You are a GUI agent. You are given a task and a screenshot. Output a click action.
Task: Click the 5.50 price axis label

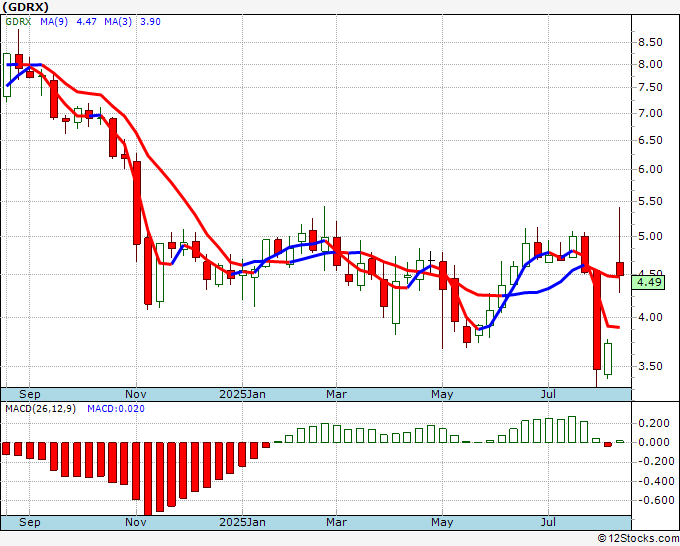pos(650,201)
